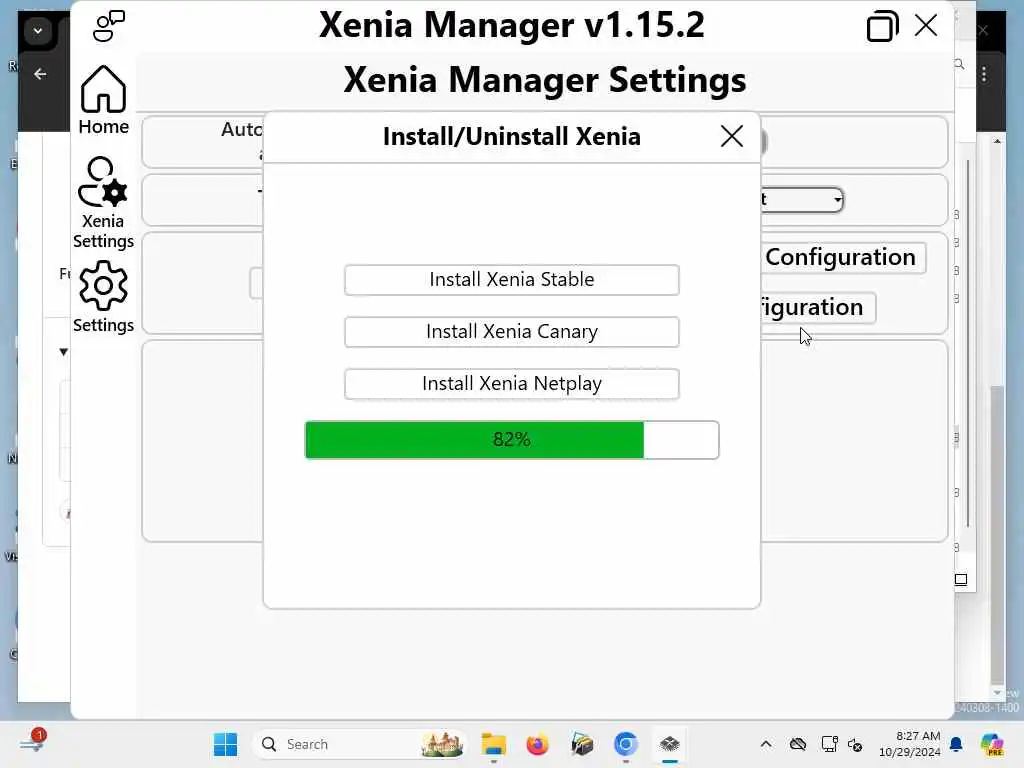The width and height of the screenshot is (1024, 768).
Task: Click the vertical scrollbar in background window
Action: [x=997, y=534]
